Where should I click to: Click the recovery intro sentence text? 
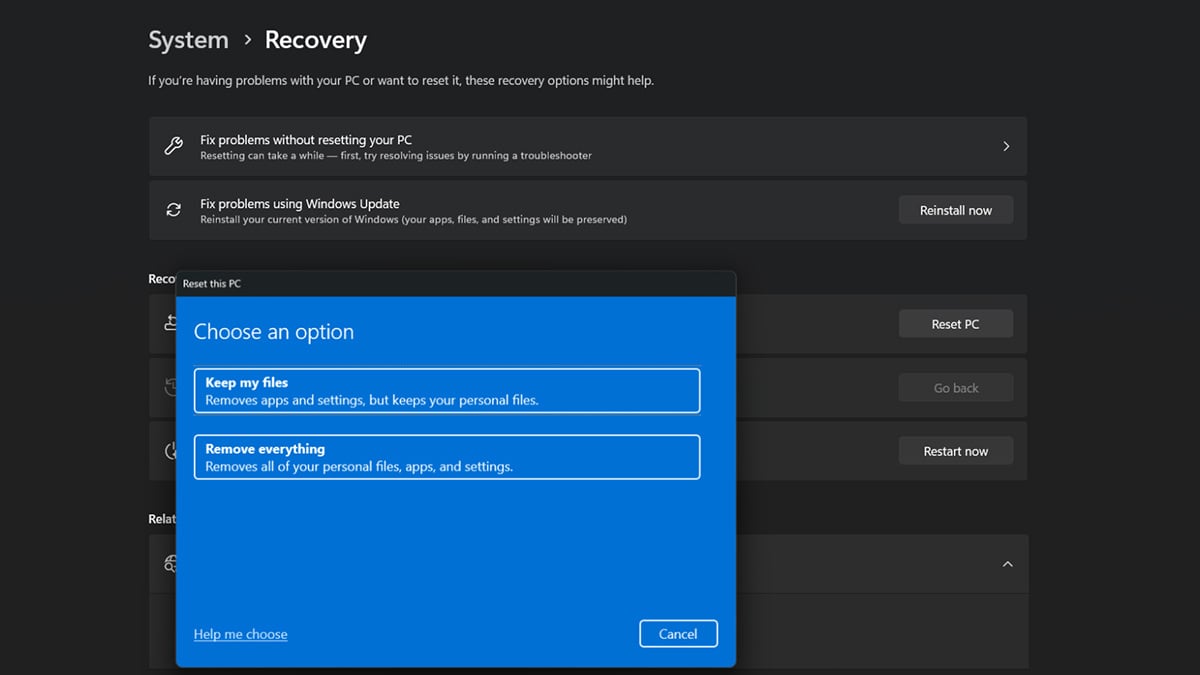401,80
